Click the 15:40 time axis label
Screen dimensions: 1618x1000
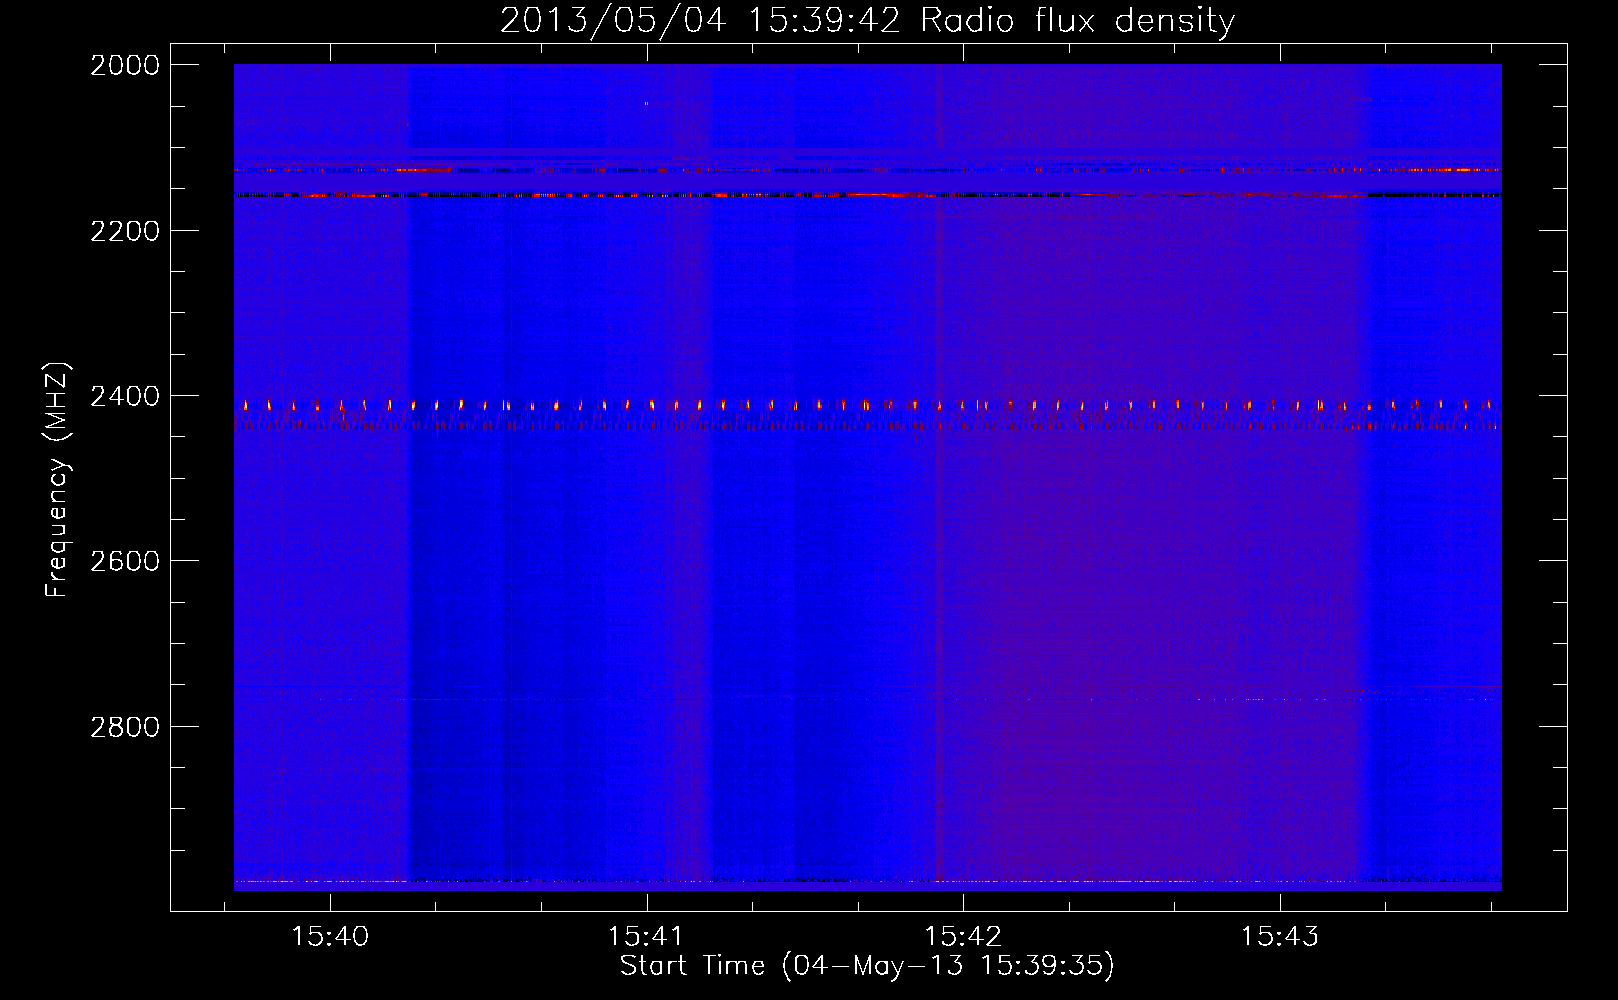pos(330,936)
